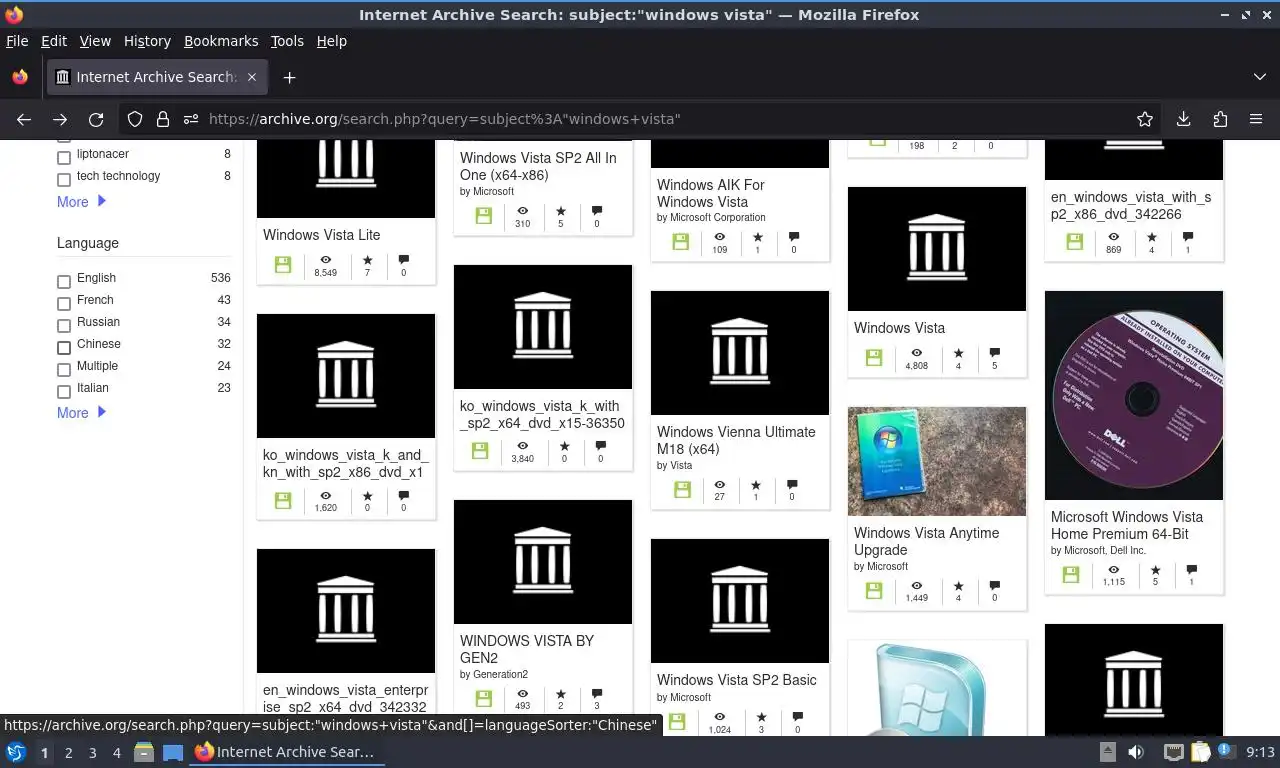Open the Help menu
This screenshot has height=768, width=1280.
click(x=332, y=41)
